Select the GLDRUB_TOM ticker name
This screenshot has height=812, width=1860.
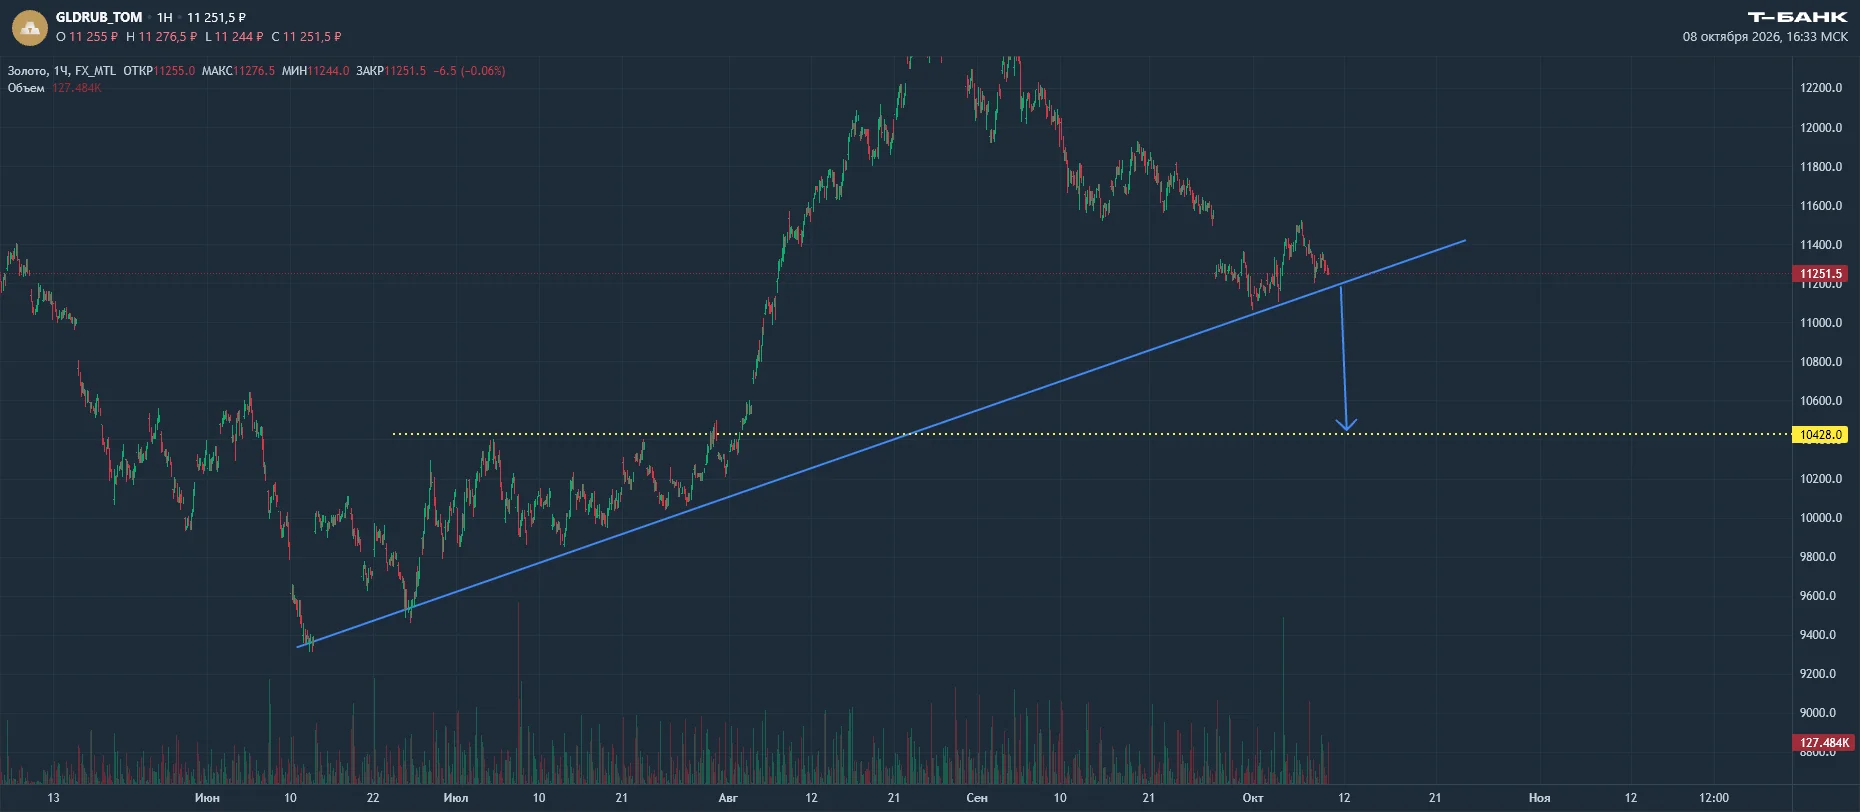click(x=99, y=17)
